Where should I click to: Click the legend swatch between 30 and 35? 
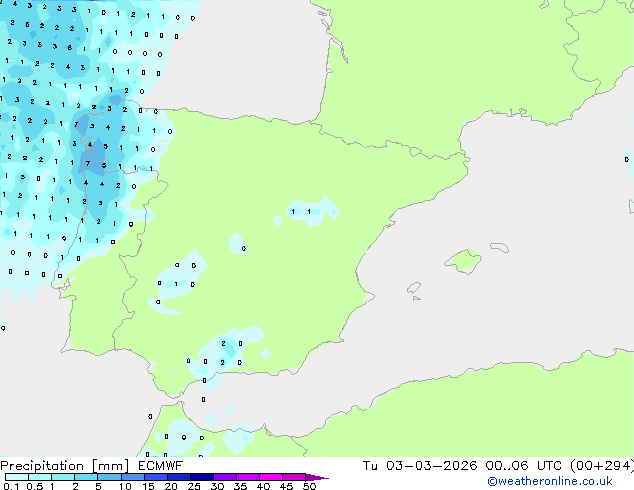coord(225,477)
